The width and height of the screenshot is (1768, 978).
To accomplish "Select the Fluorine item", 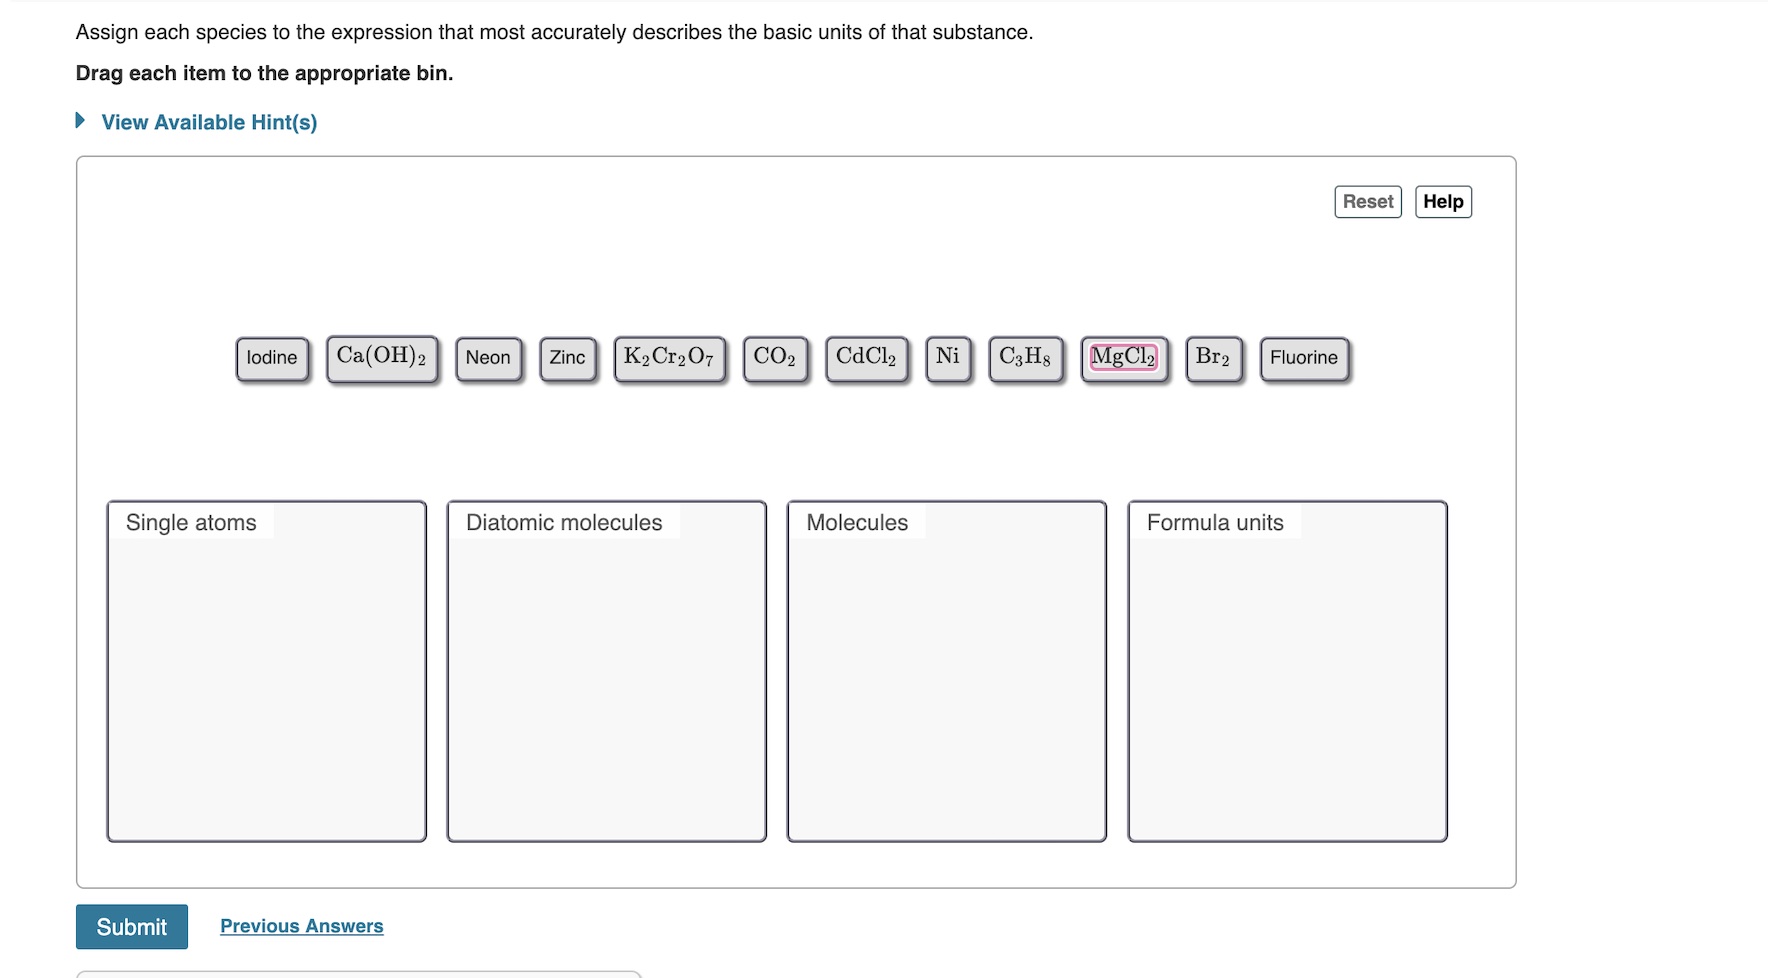I will click(1303, 357).
